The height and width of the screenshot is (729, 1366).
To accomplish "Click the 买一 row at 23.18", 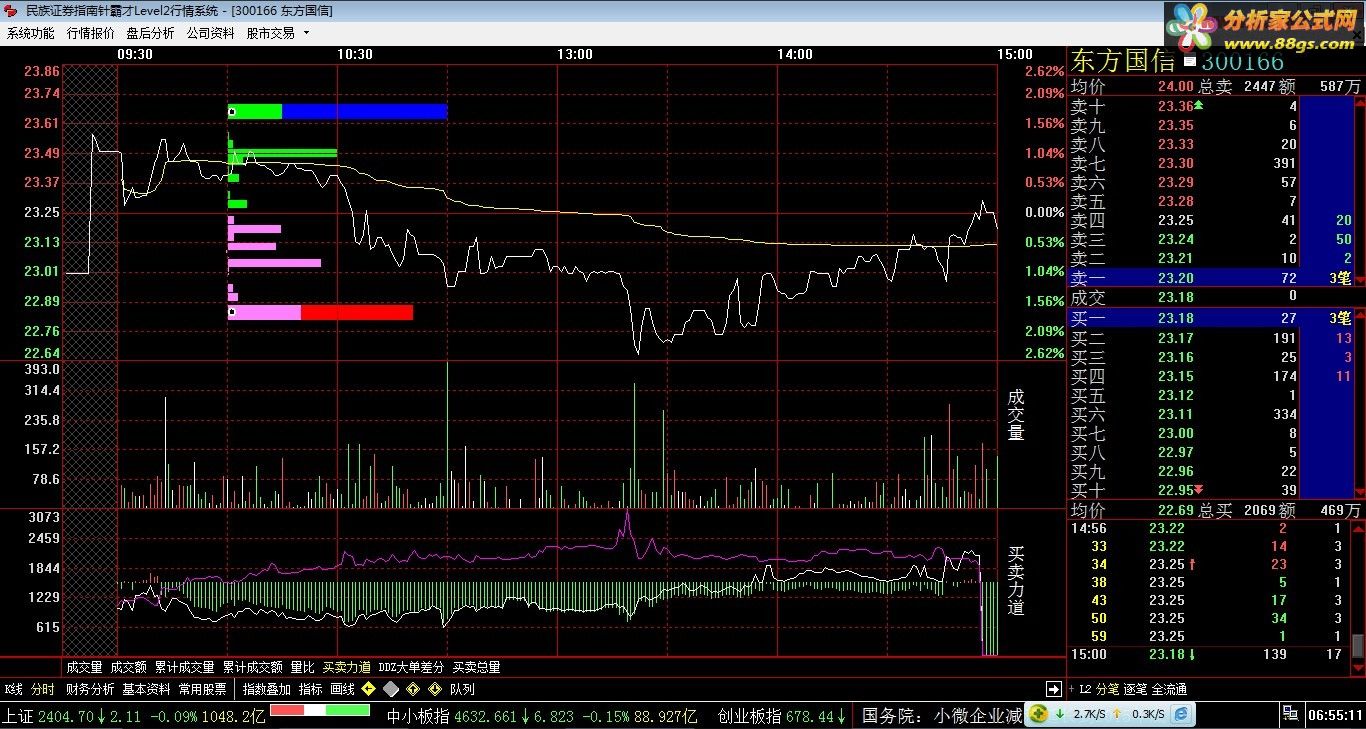I will (1213, 318).
